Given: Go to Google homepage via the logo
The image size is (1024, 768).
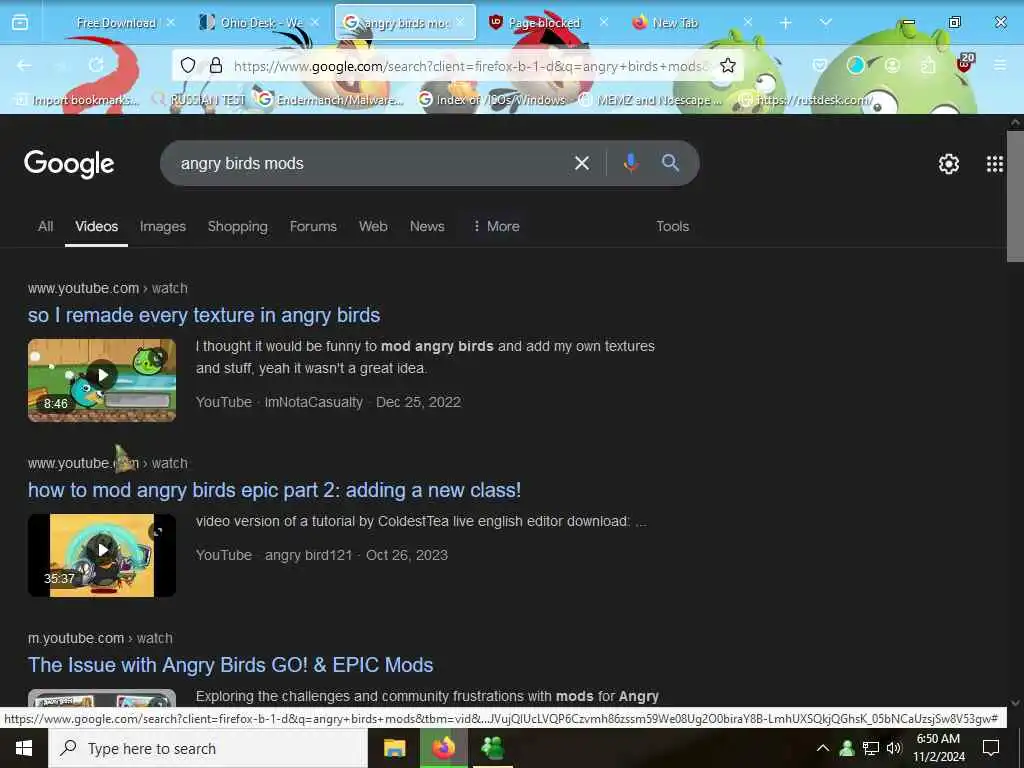Looking at the screenshot, I should [69, 164].
